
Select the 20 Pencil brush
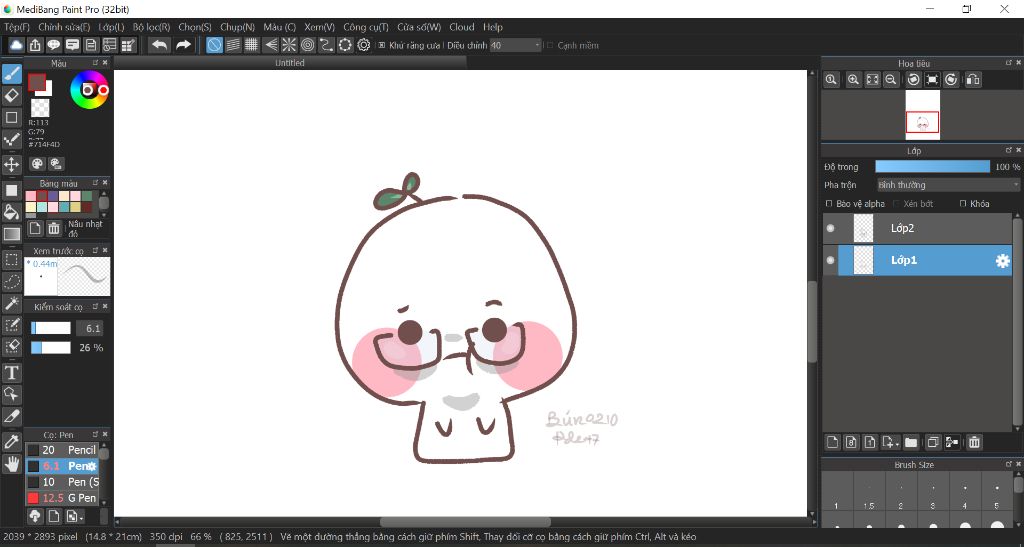(x=62, y=450)
